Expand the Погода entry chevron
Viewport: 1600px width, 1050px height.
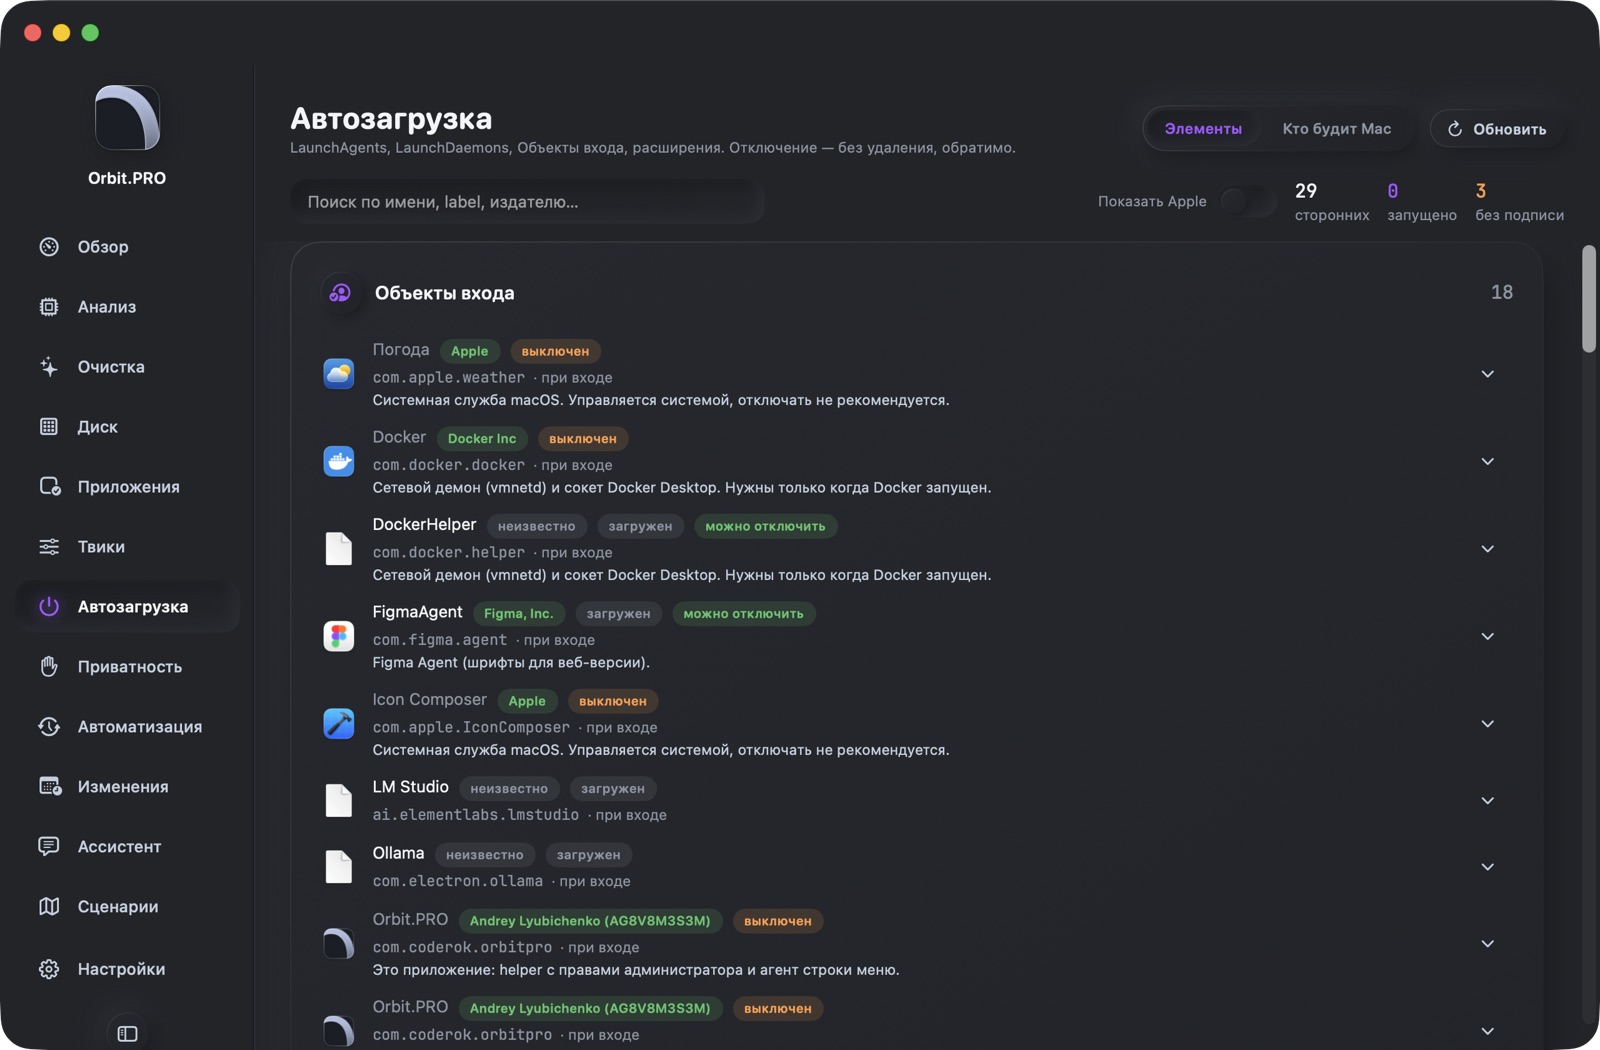1488,374
